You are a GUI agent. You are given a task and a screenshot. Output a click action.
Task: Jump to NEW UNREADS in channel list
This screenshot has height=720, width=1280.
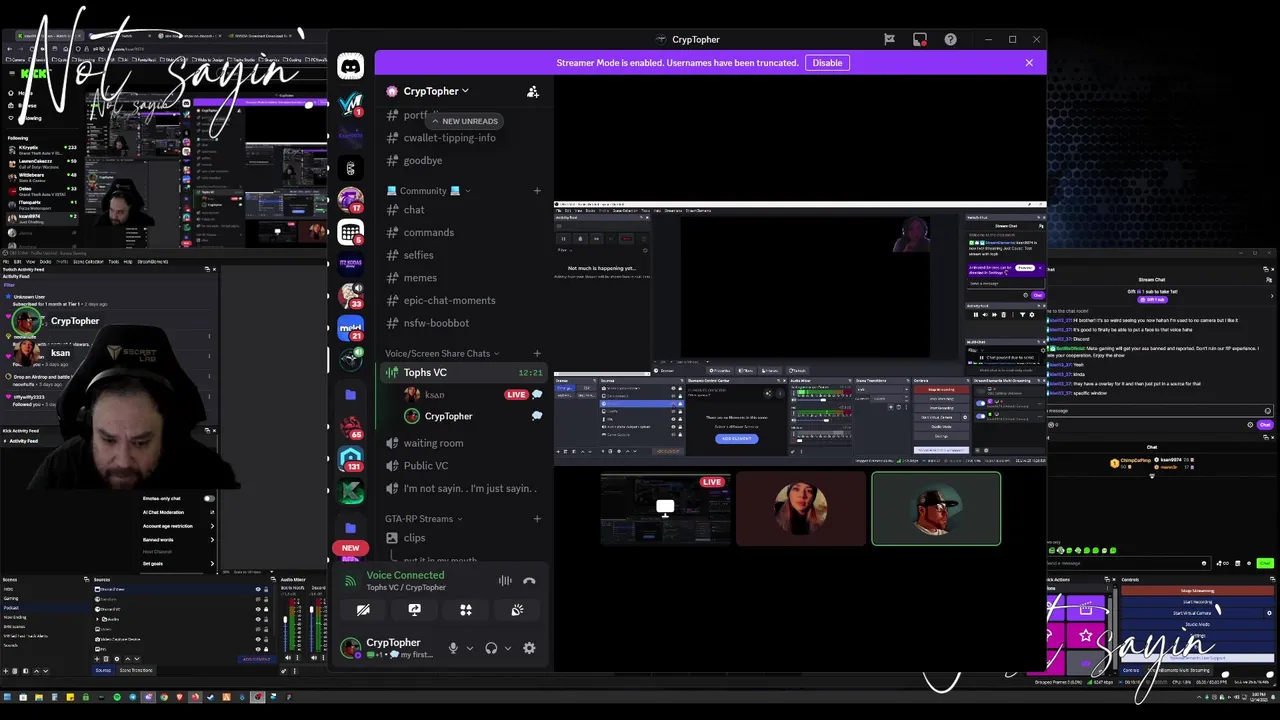464,121
